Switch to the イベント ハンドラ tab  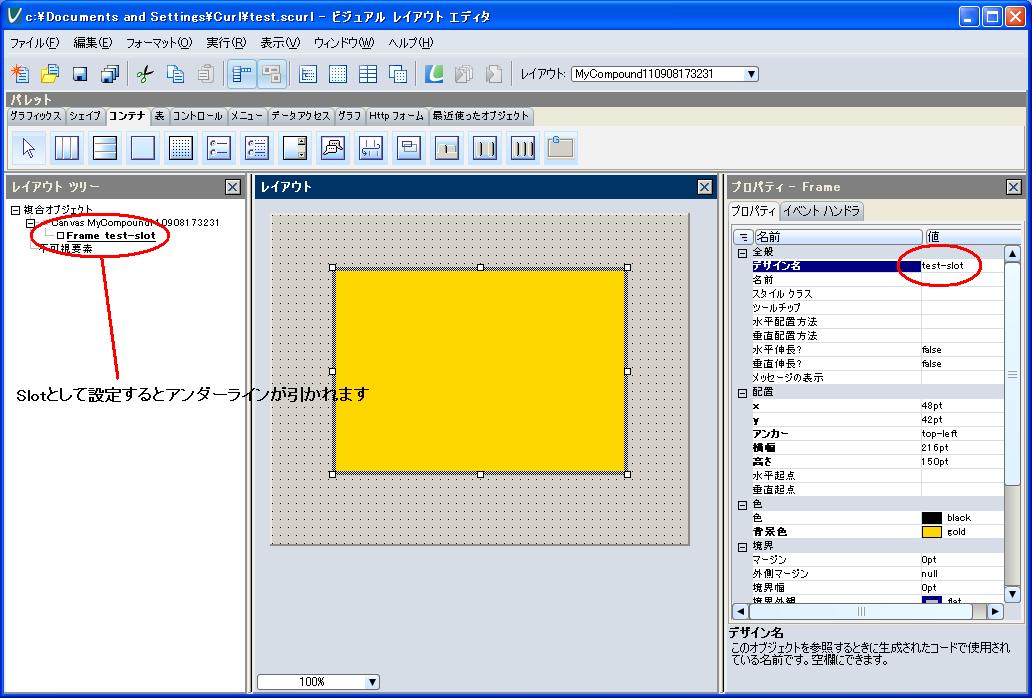(x=820, y=211)
